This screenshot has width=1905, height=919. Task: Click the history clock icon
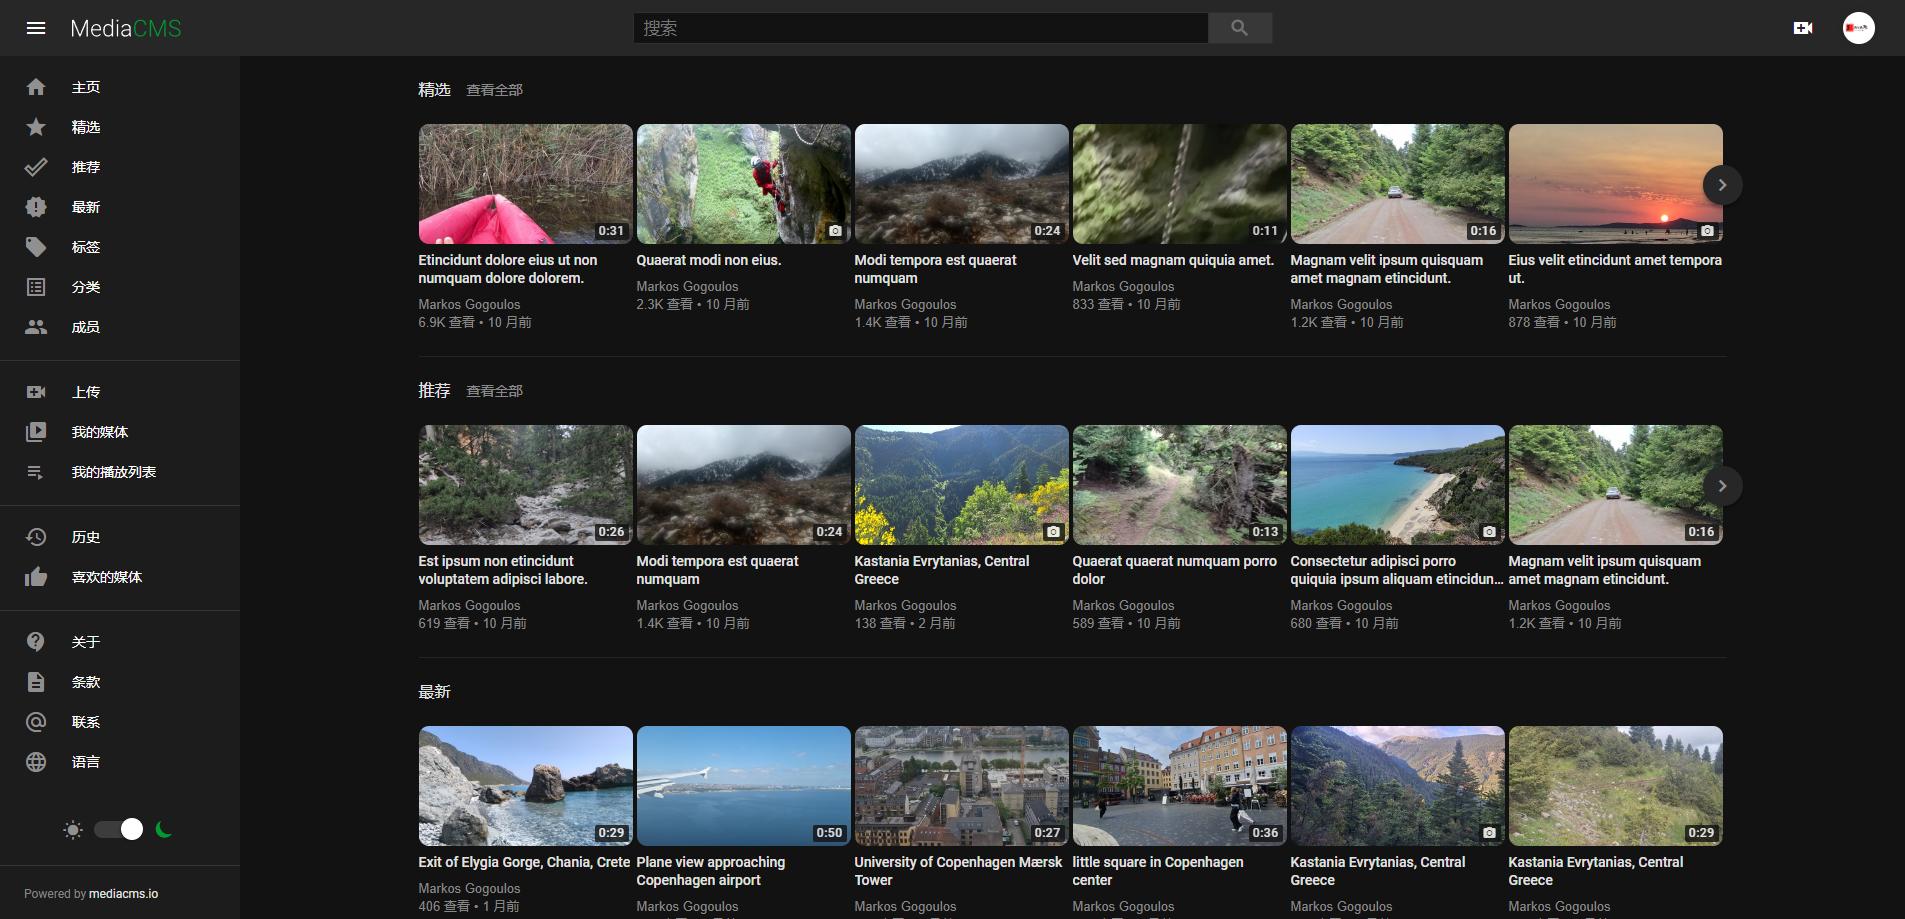[x=36, y=537]
